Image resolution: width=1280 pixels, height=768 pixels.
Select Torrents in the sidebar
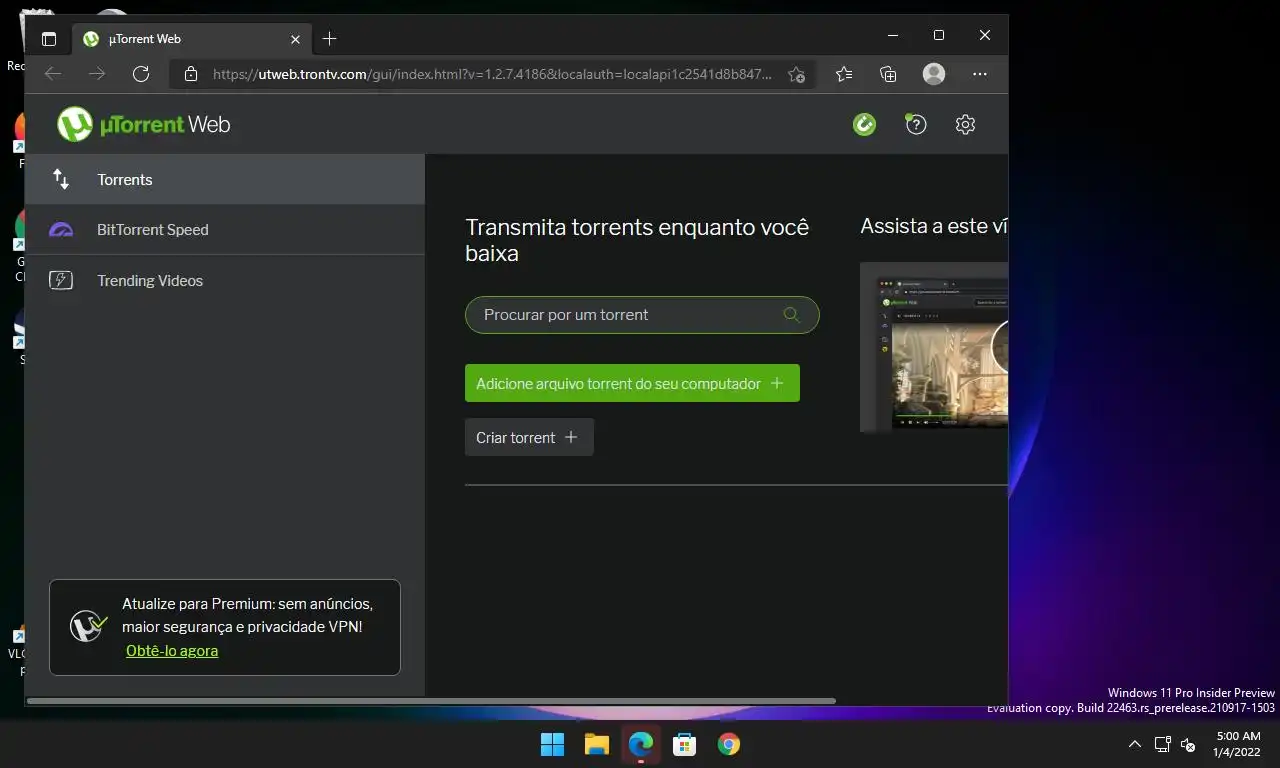click(x=225, y=180)
